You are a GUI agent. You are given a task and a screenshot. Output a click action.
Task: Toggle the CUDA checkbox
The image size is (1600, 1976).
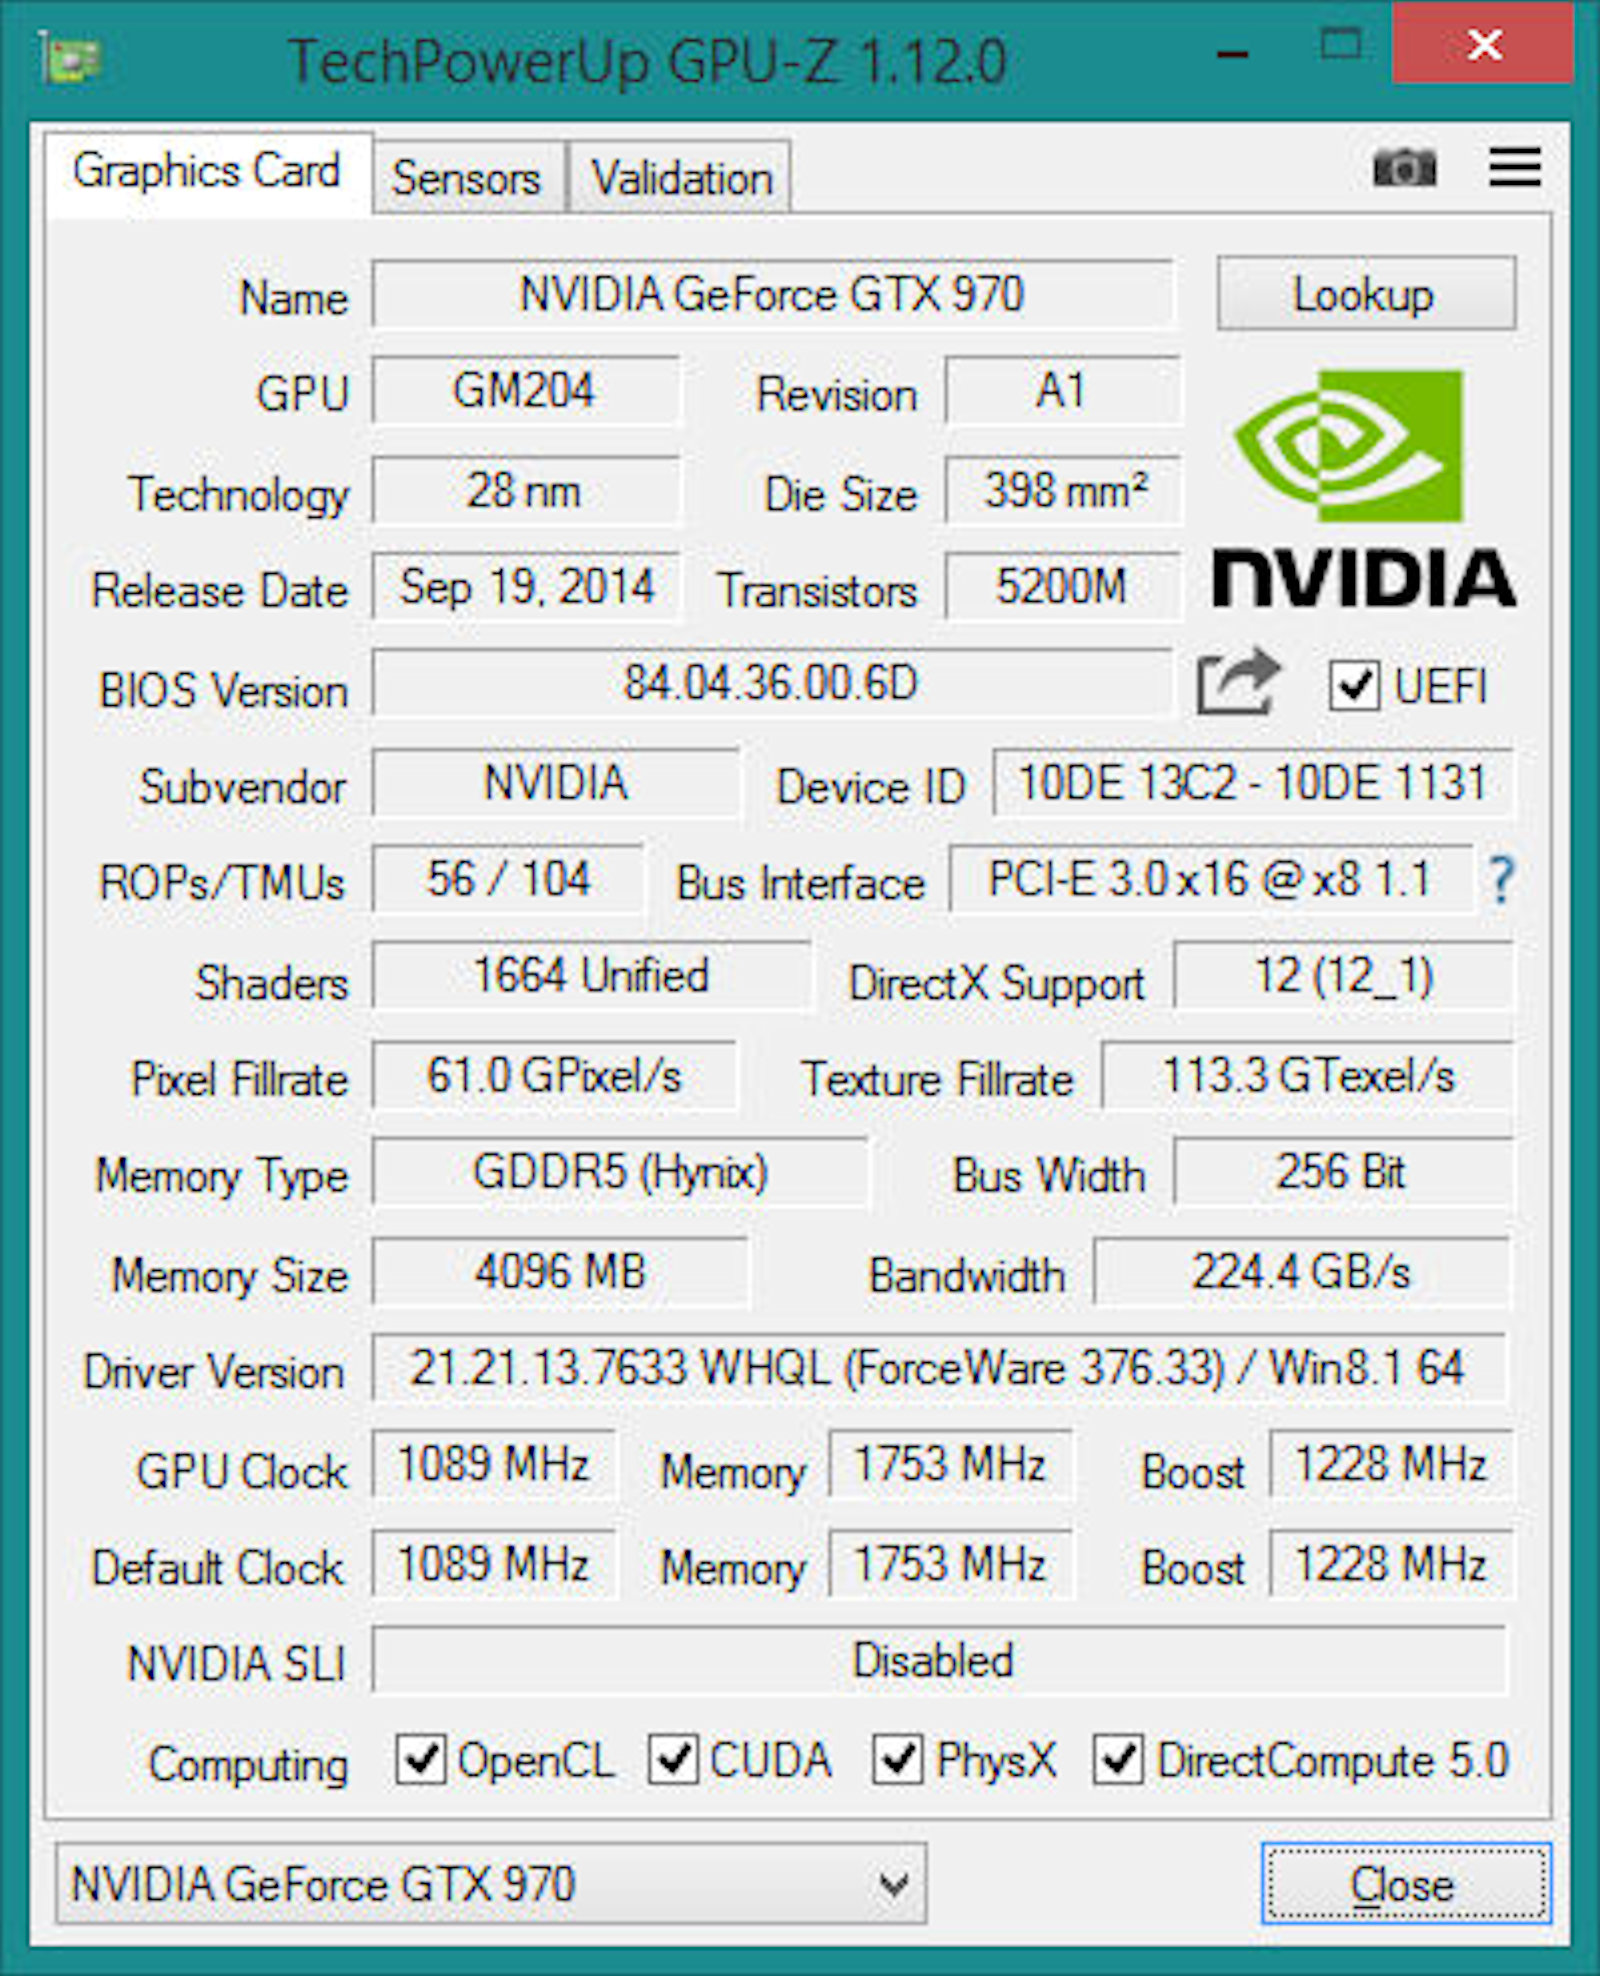tap(673, 1759)
